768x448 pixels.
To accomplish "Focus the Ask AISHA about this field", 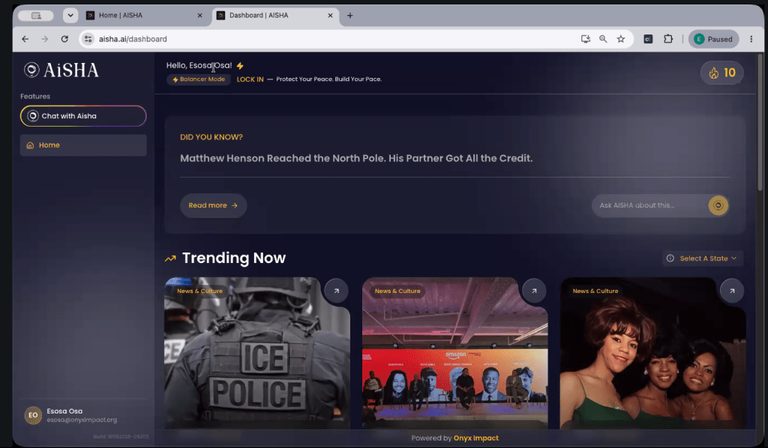I will pyautogui.click(x=650, y=206).
